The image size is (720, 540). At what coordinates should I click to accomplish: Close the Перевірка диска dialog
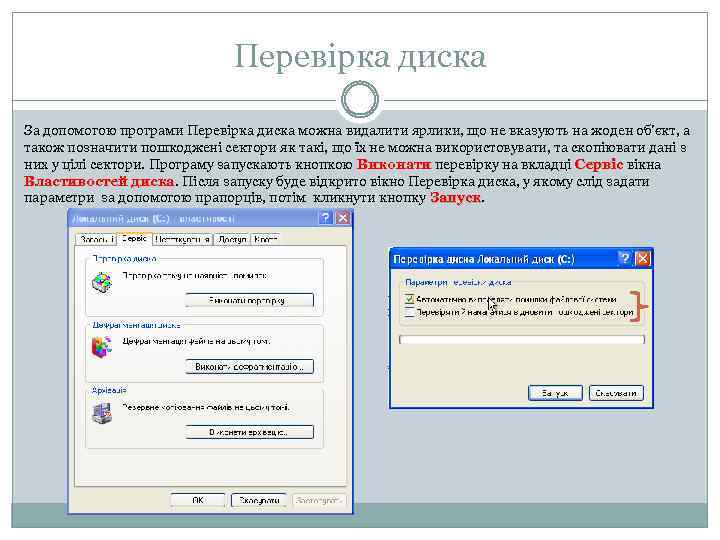643,259
